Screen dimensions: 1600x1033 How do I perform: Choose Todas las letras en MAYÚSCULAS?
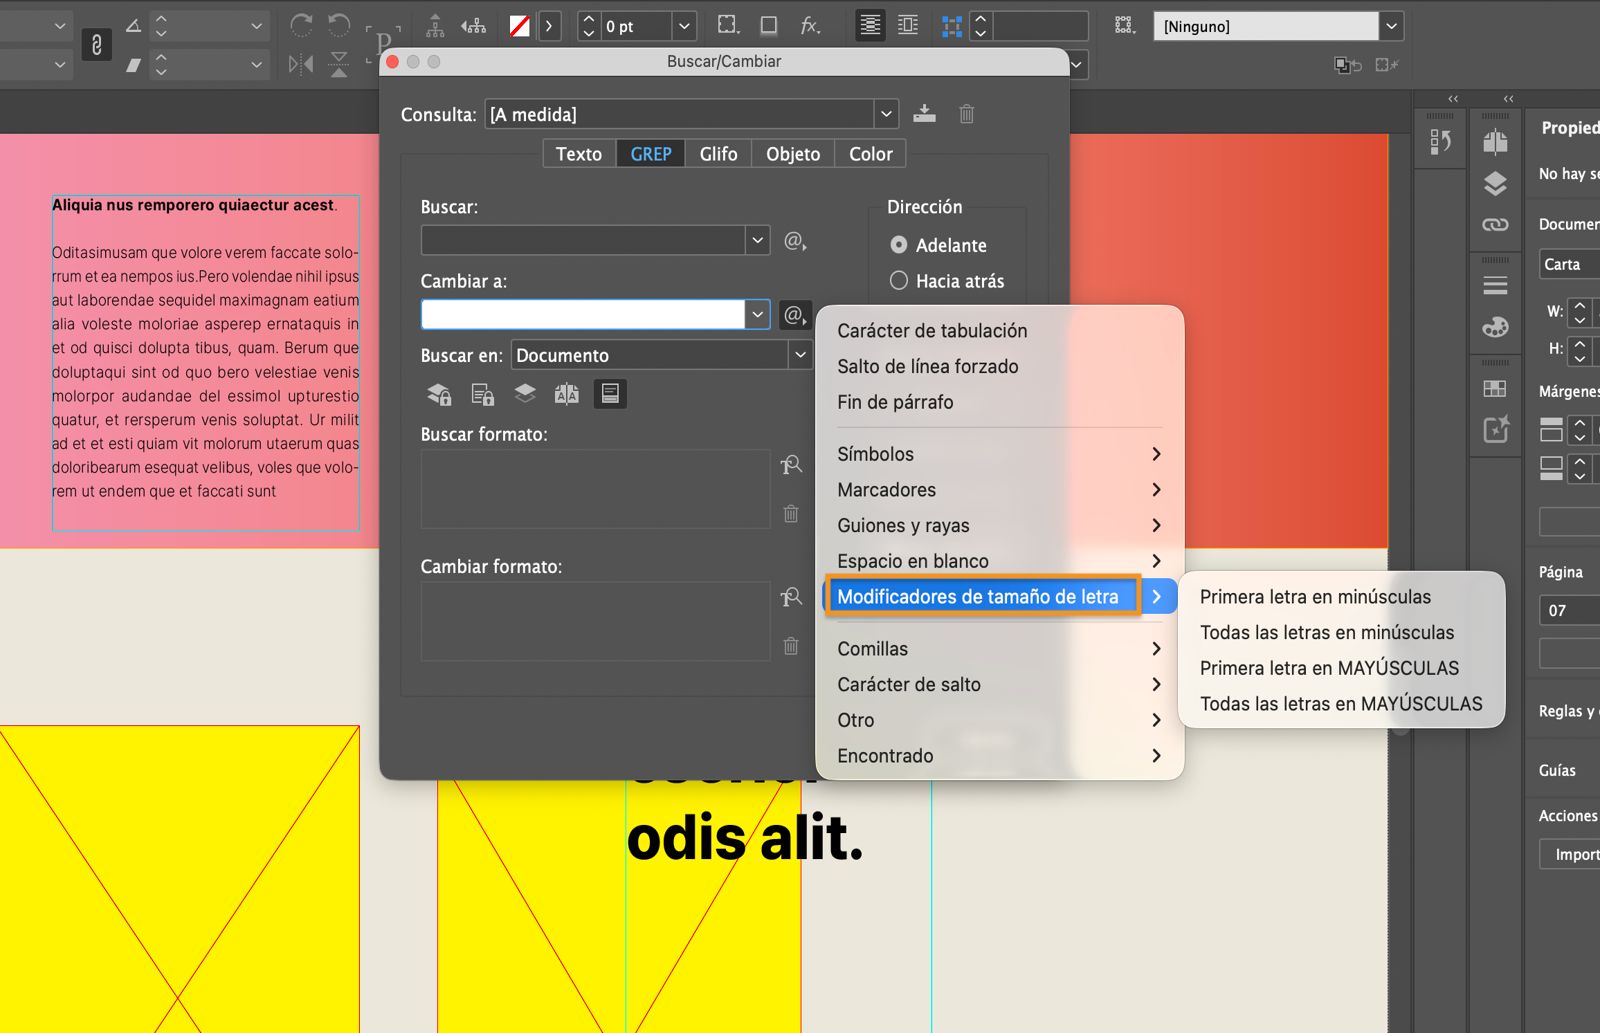coord(1341,704)
